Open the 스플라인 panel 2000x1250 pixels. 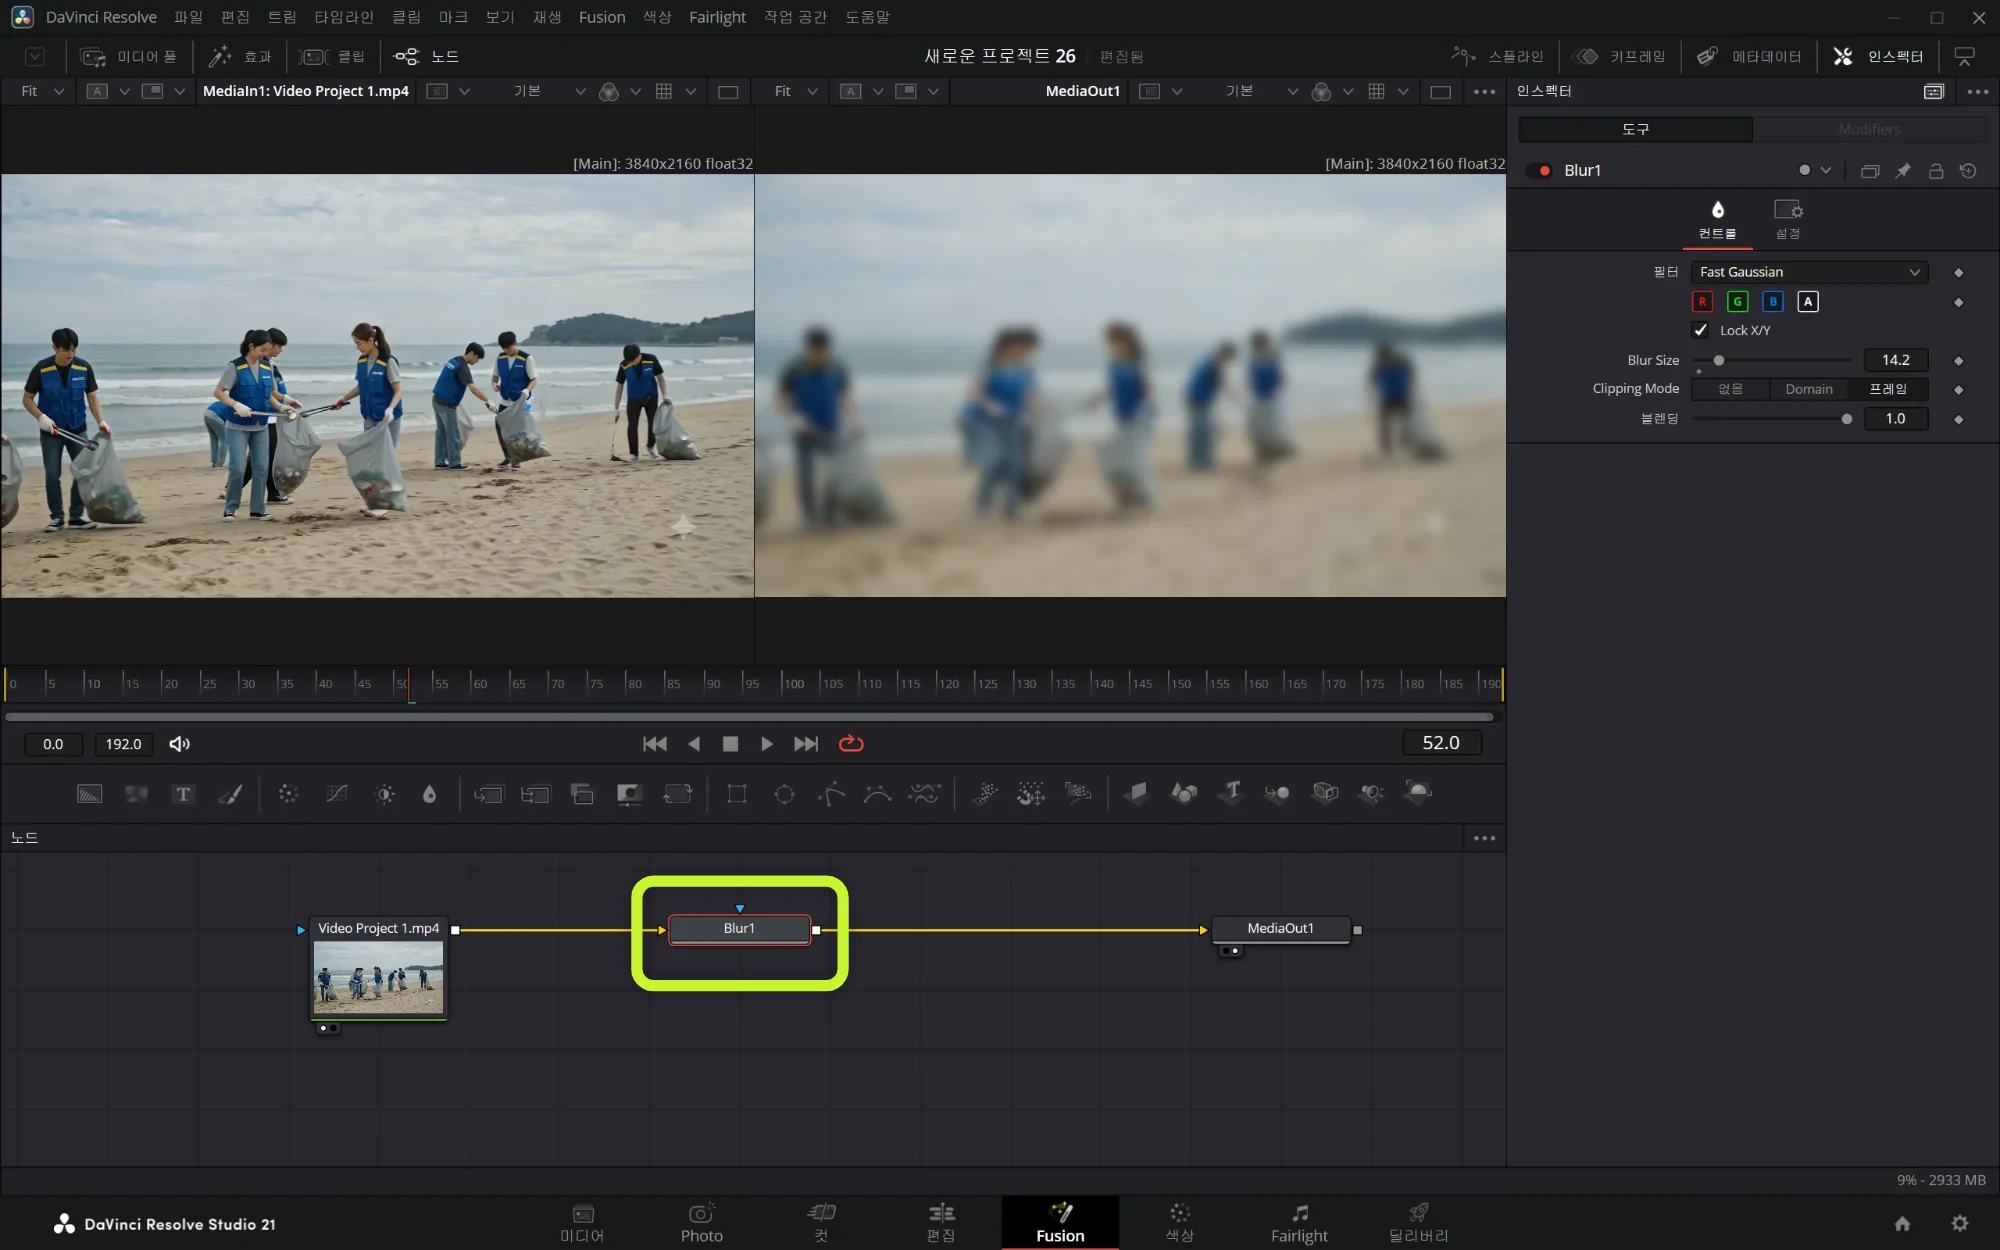coord(1498,56)
